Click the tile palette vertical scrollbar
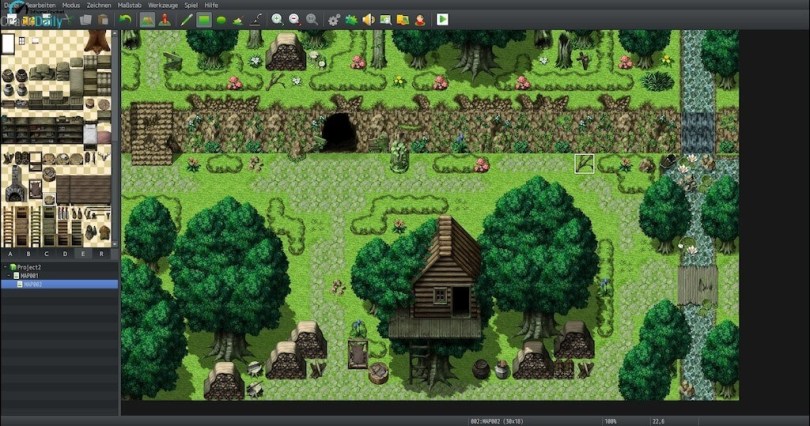810x426 pixels. 115,138
